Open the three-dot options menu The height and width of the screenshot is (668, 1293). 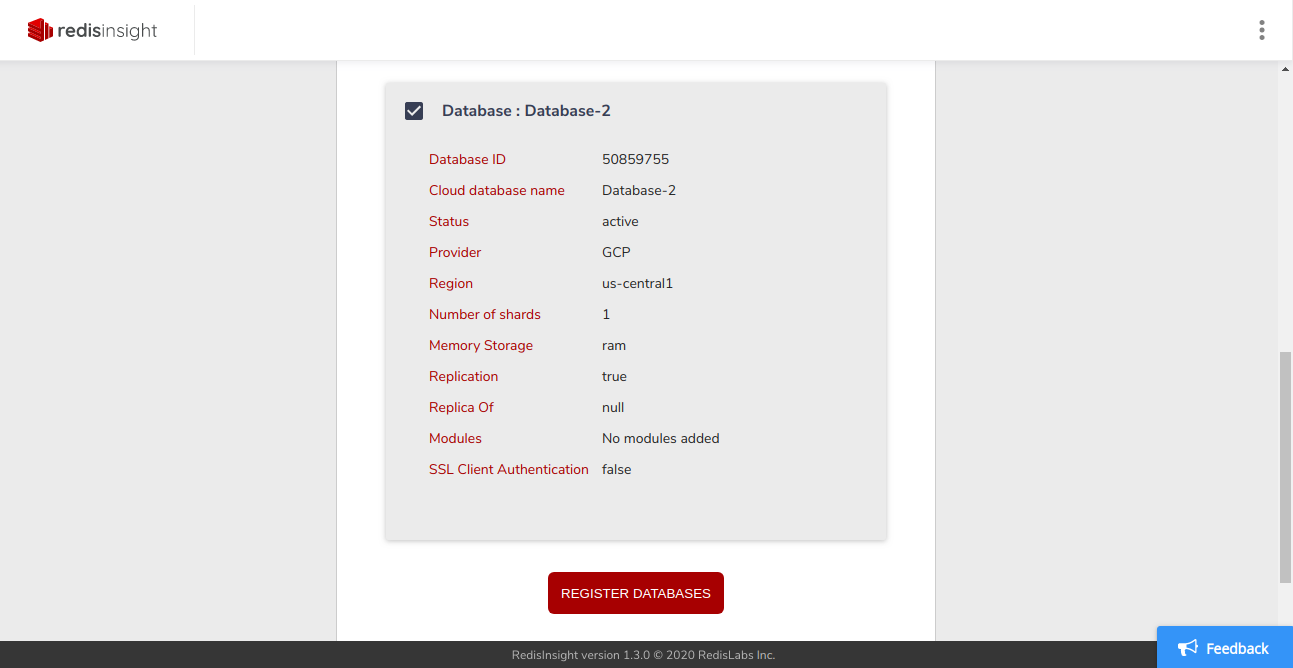pyautogui.click(x=1262, y=30)
